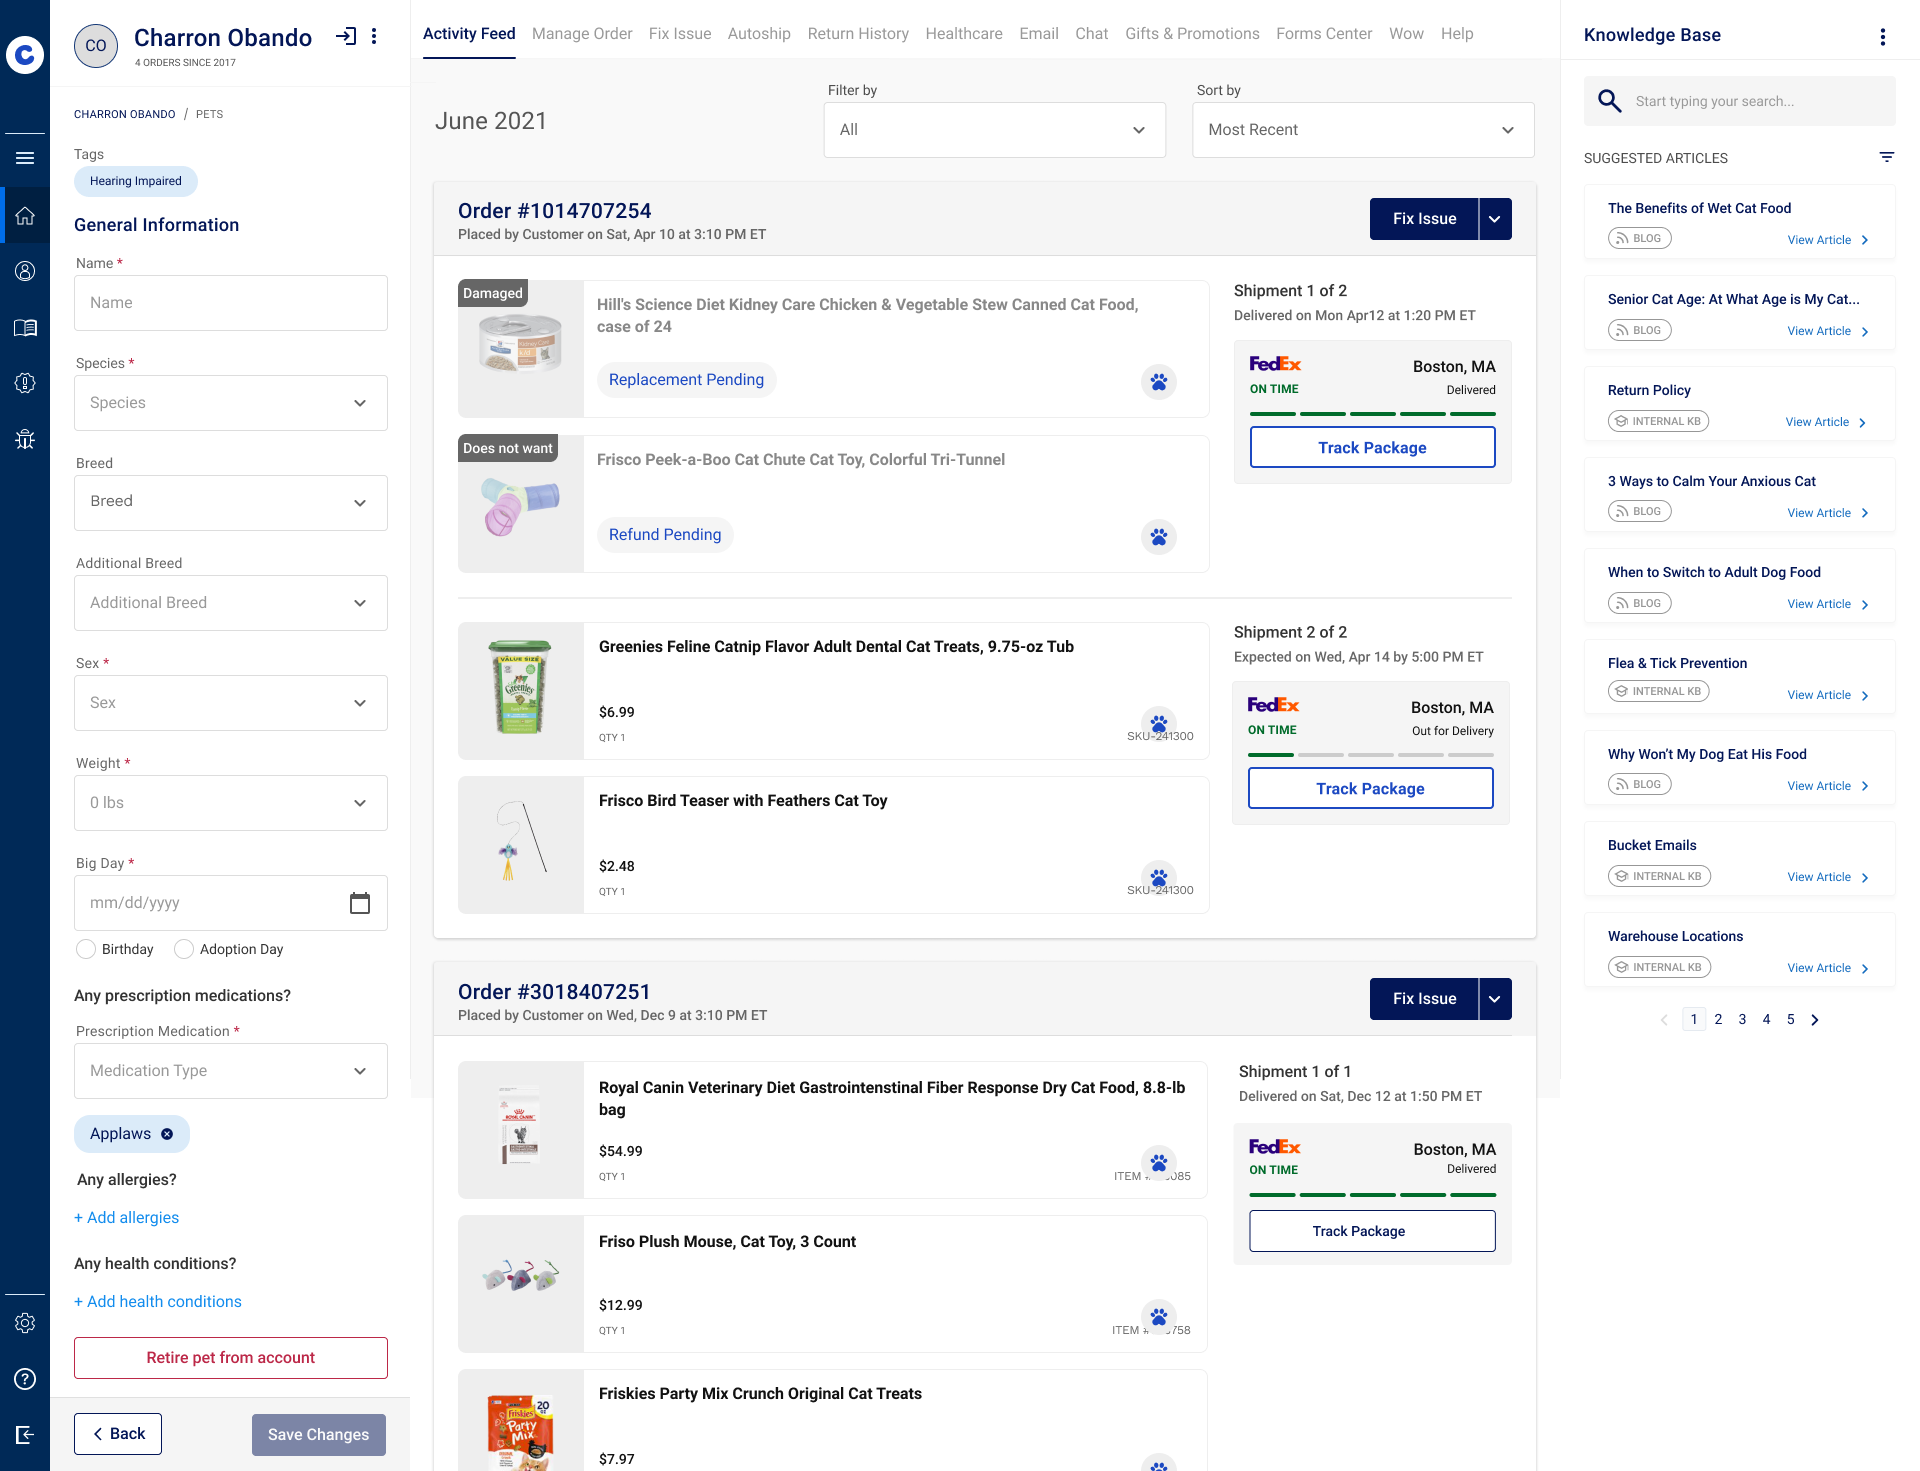Click the Add allergies link
This screenshot has height=1471, width=1920.
tap(127, 1217)
